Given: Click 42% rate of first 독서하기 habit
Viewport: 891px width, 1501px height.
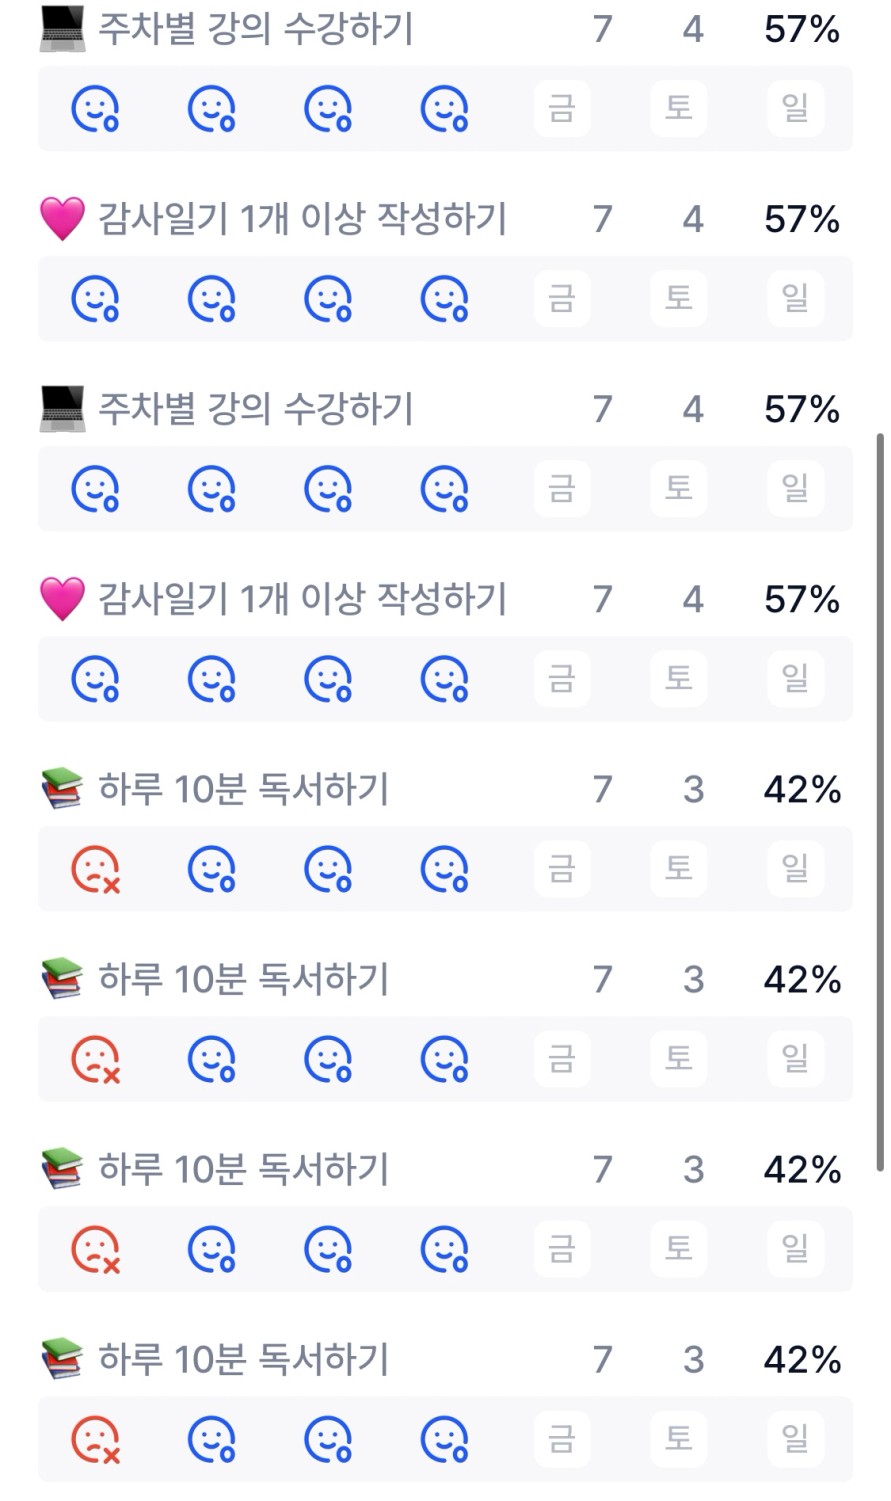Looking at the screenshot, I should (802, 789).
